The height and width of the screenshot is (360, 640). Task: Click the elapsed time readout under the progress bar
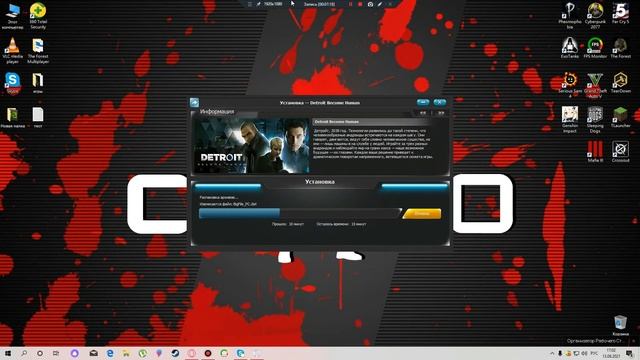click(288, 224)
